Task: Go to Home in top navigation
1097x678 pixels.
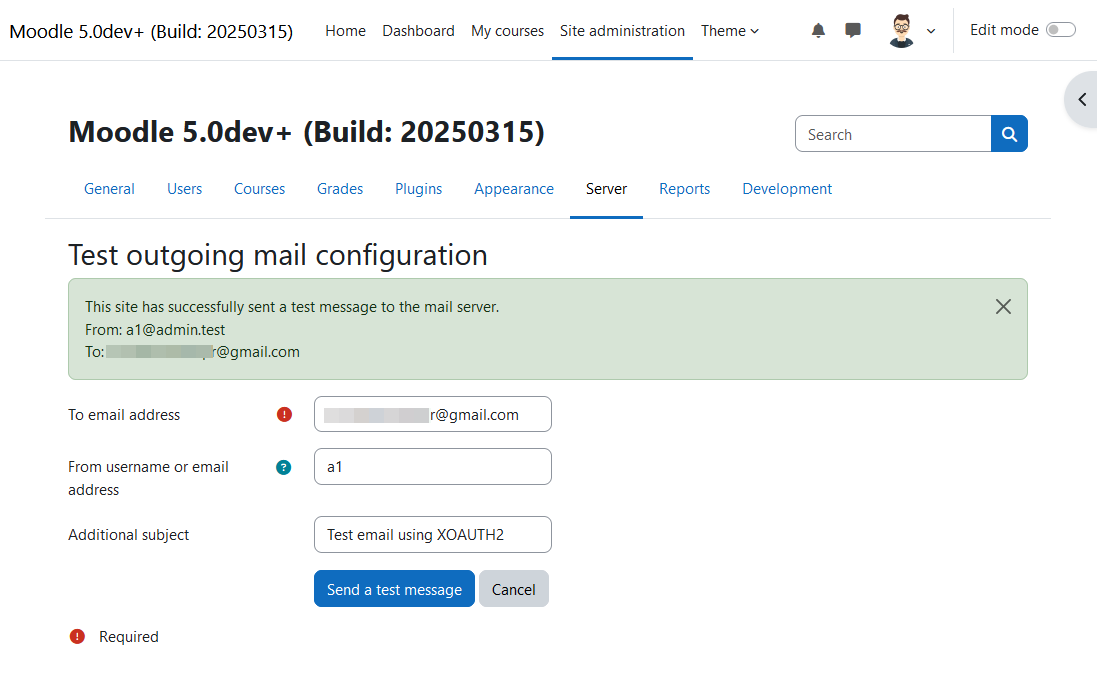Action: [x=346, y=31]
